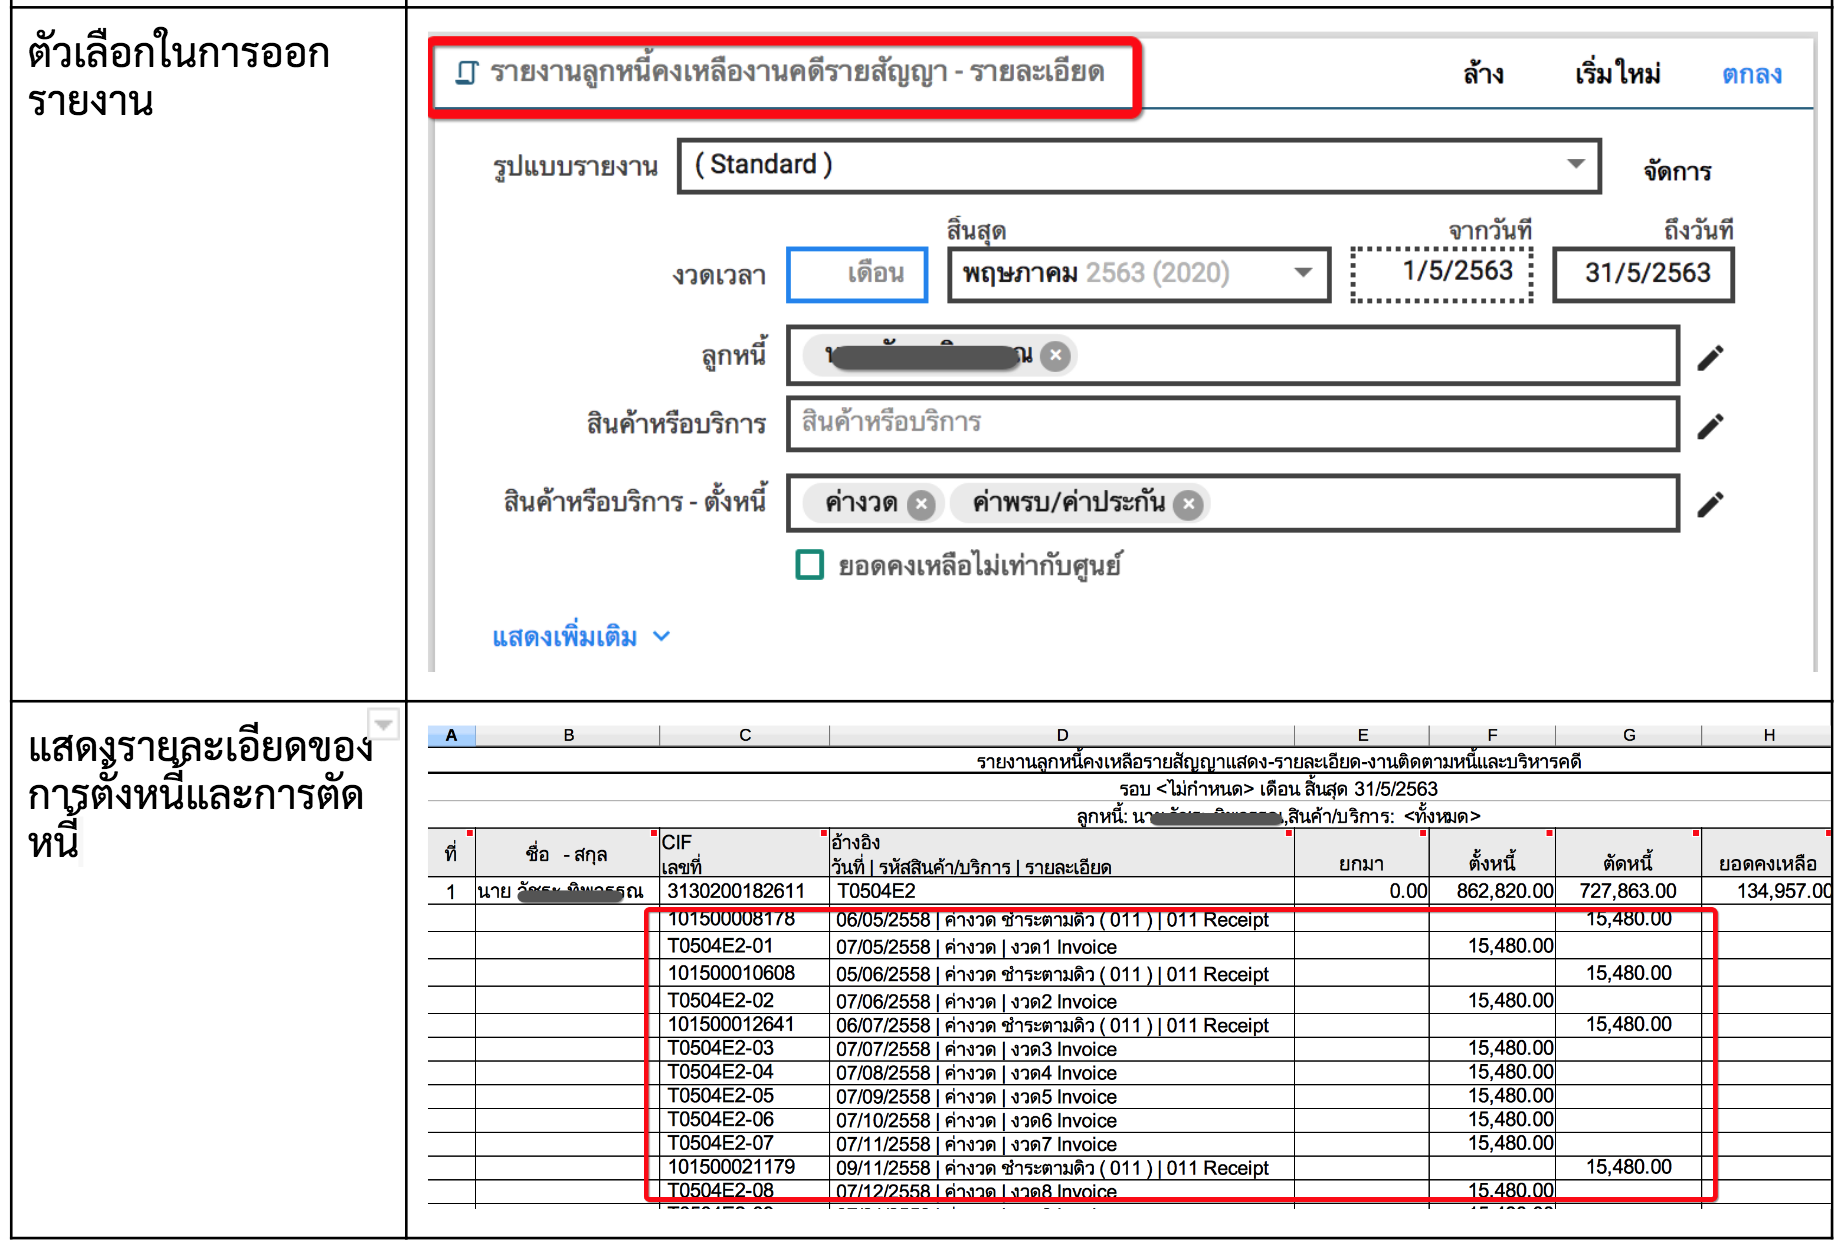Viewport: 1846px width, 1248px height.
Task: Click the to-date field 31/5/2563
Action: point(1643,274)
